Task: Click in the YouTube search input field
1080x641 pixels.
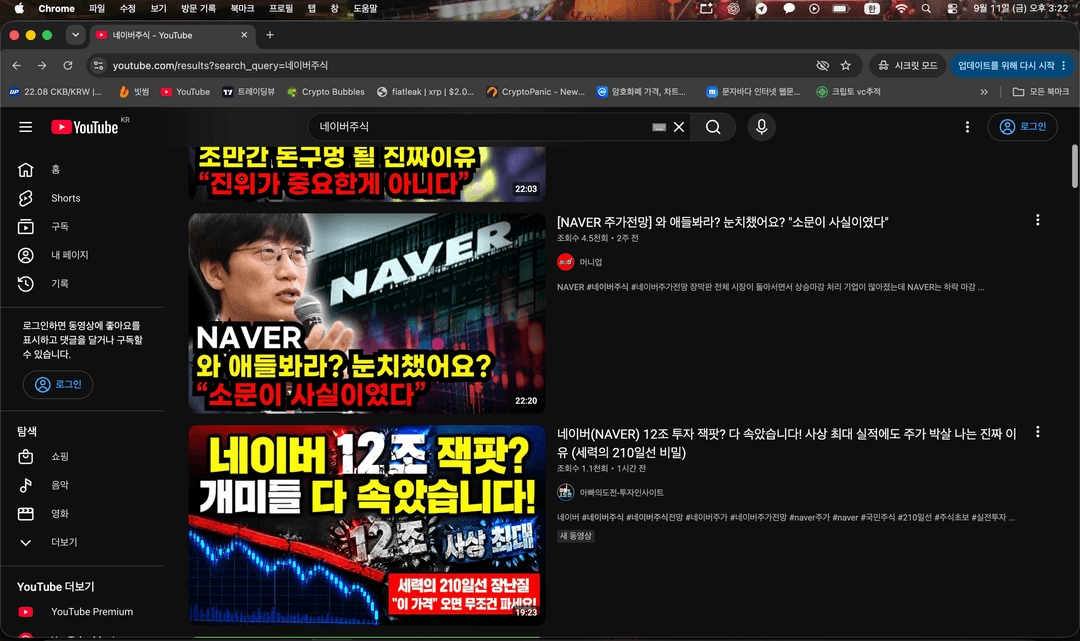Action: pyautogui.click(x=482, y=127)
